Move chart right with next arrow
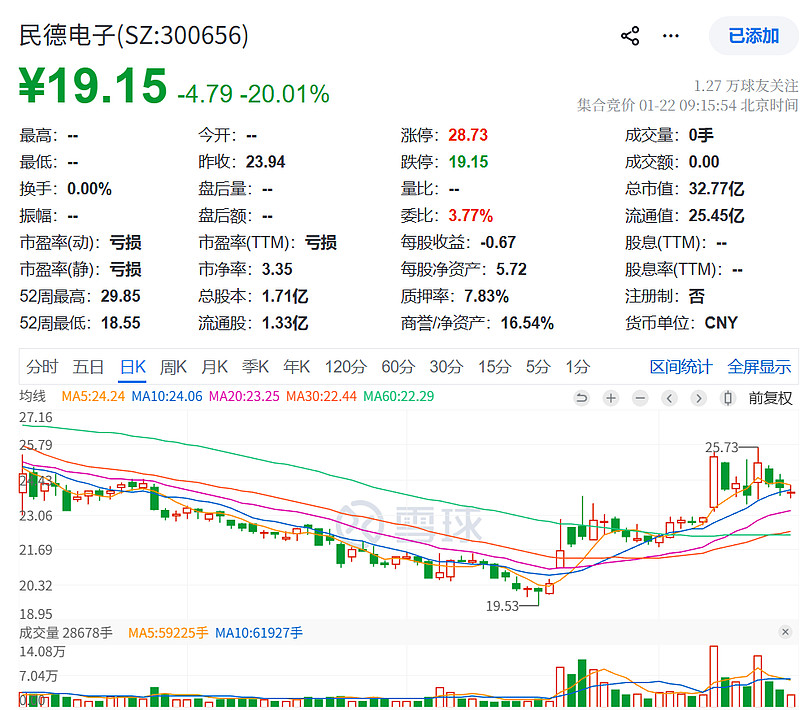Screen dimensions: 800x710 tap(699, 398)
